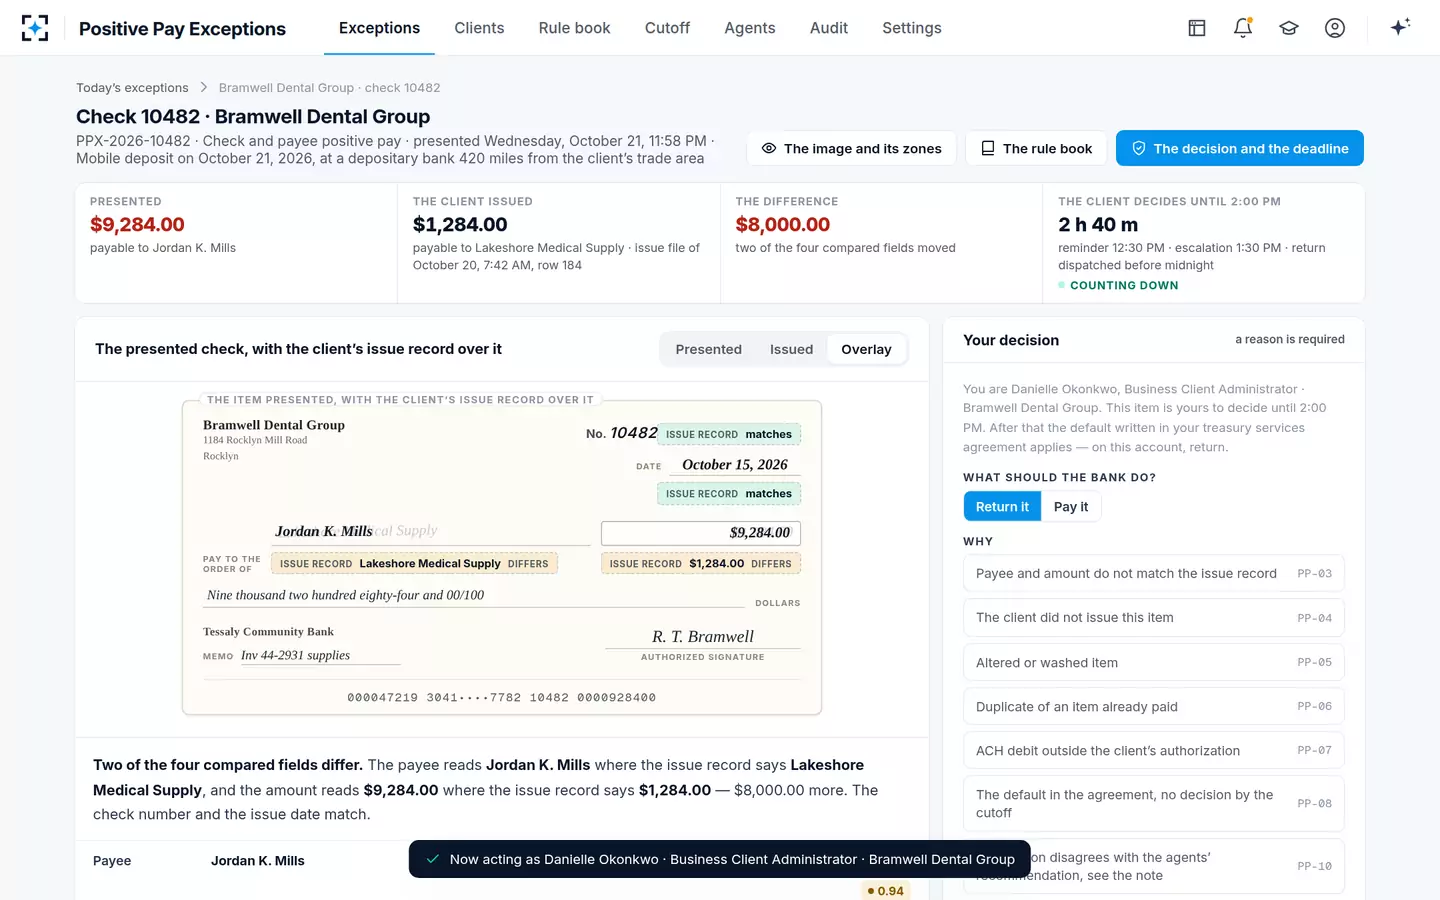The height and width of the screenshot is (900, 1440).
Task: Open the notifications bell
Action: (1243, 28)
